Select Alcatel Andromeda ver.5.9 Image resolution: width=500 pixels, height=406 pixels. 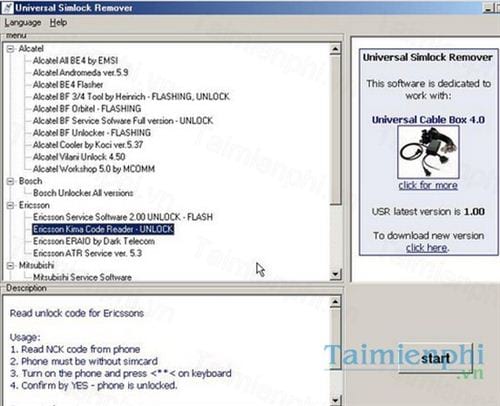pyautogui.click(x=80, y=73)
